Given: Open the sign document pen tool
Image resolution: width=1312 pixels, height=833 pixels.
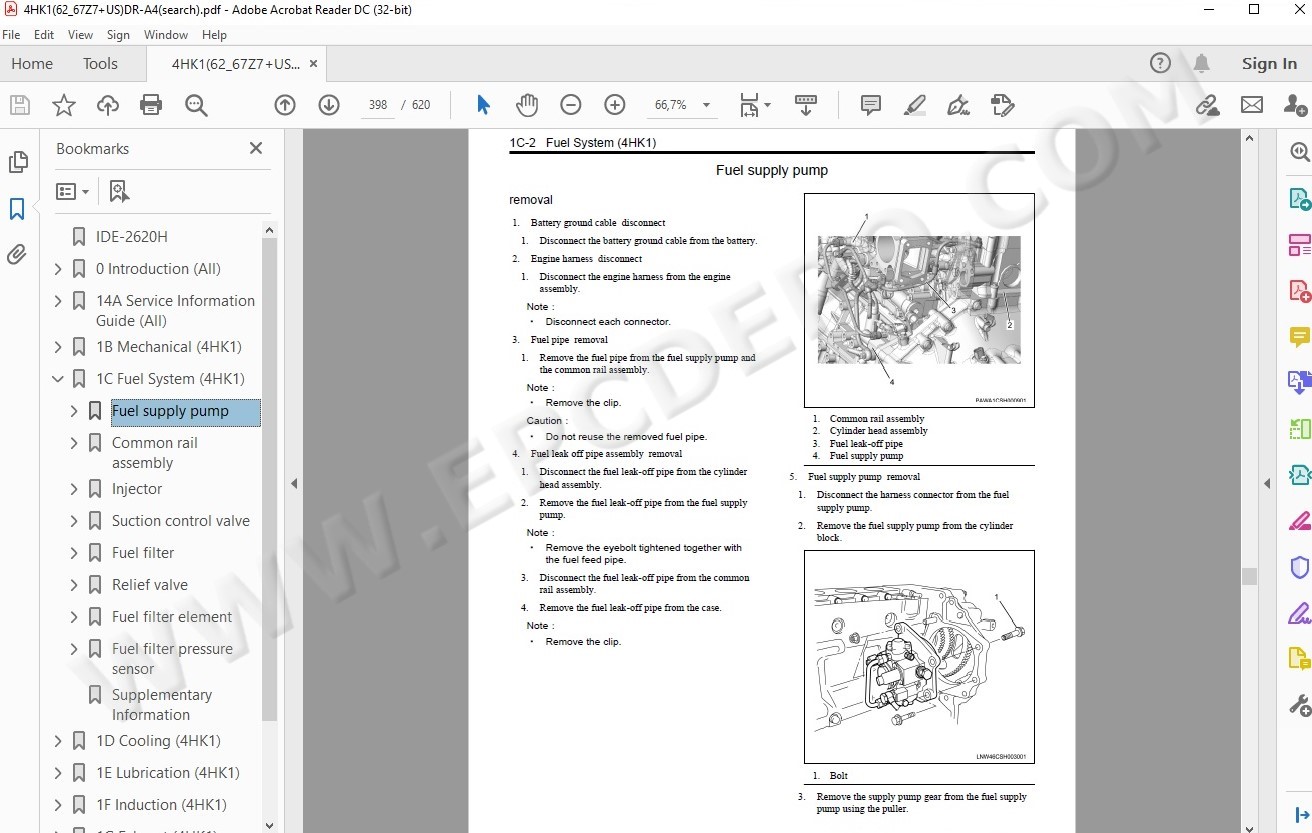Looking at the screenshot, I should tap(958, 105).
